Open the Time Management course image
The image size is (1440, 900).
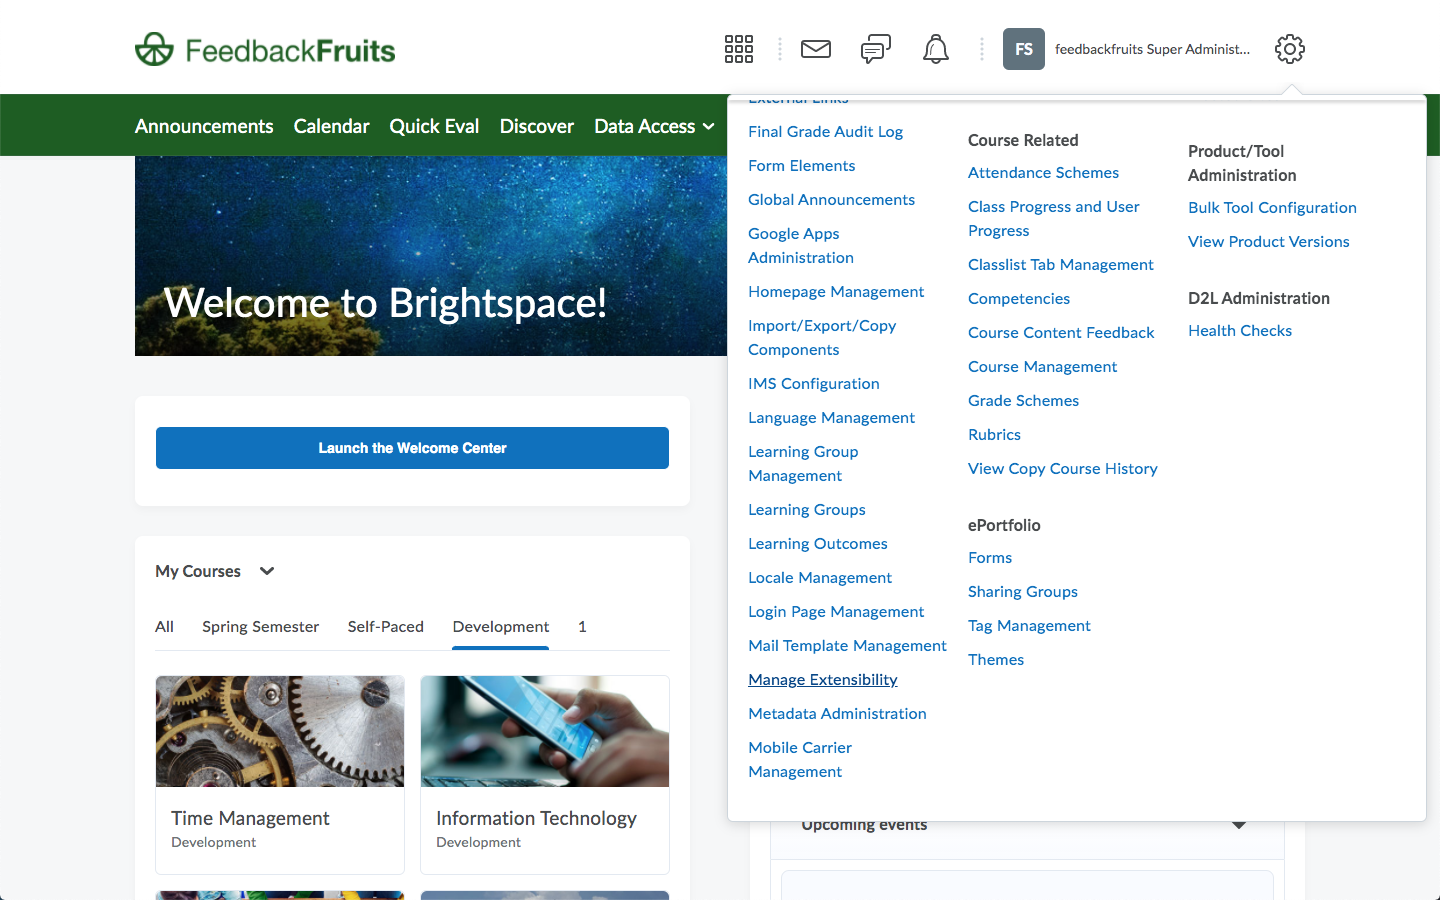coord(280,731)
